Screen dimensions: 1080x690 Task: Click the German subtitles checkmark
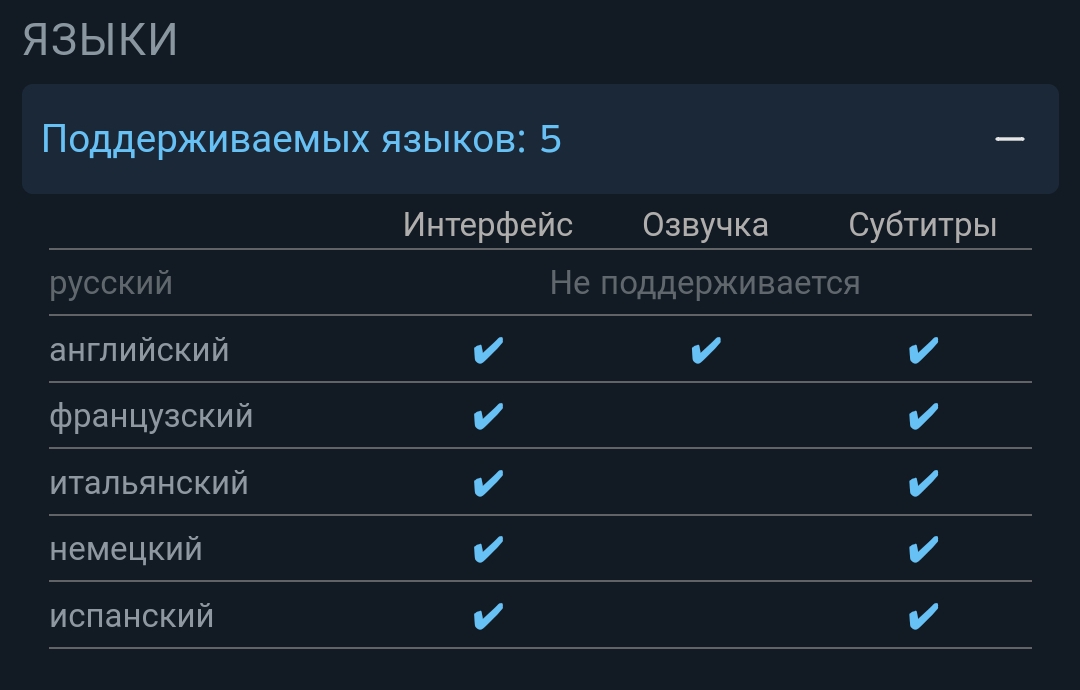tap(924, 549)
